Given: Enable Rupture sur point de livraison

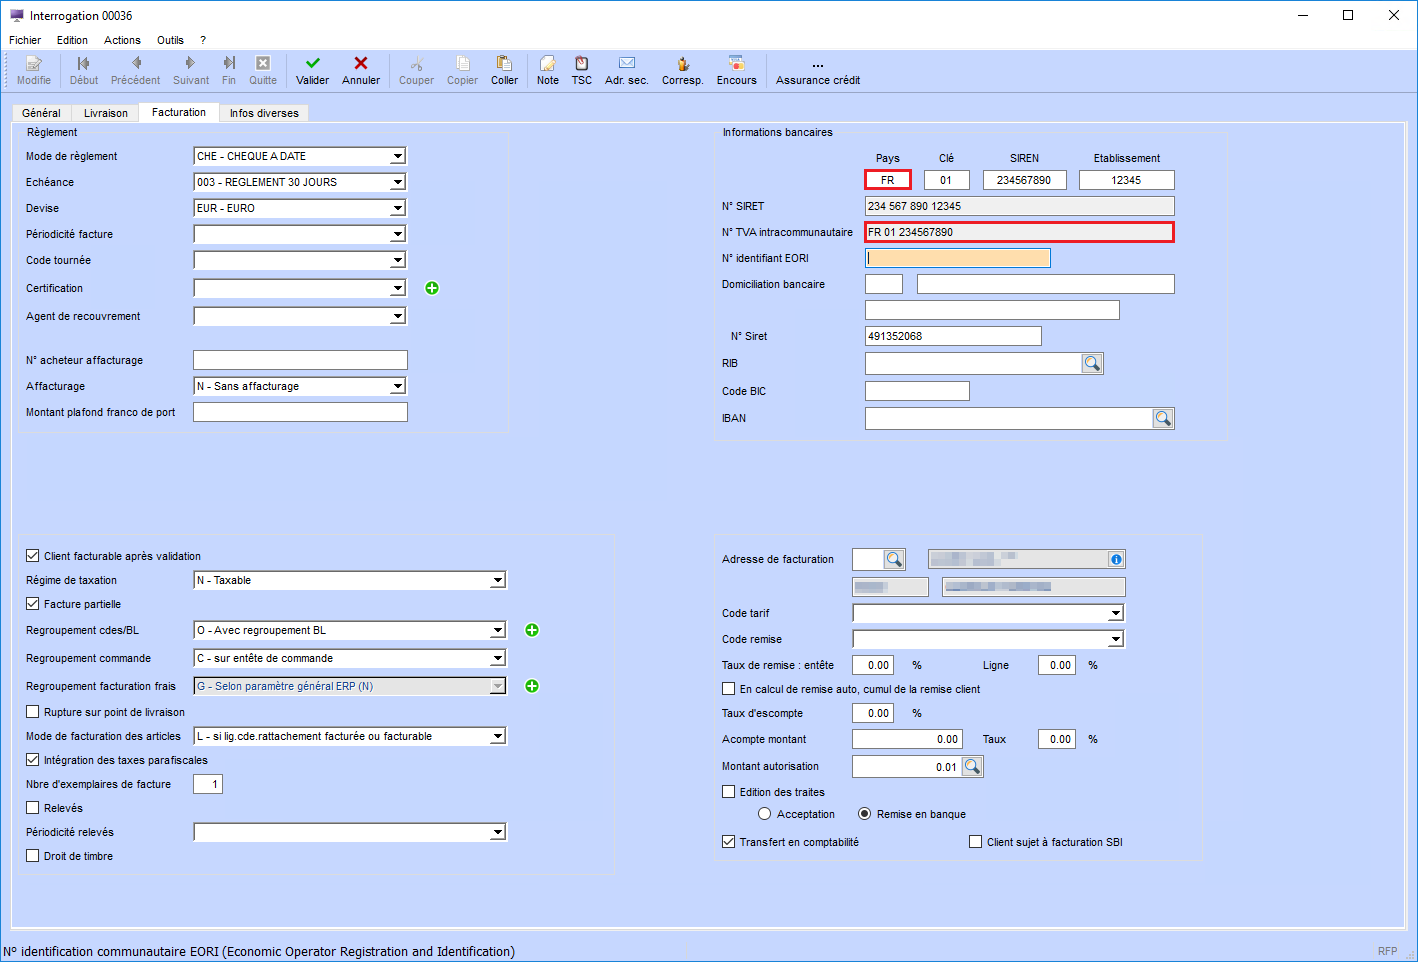Looking at the screenshot, I should click(x=33, y=712).
